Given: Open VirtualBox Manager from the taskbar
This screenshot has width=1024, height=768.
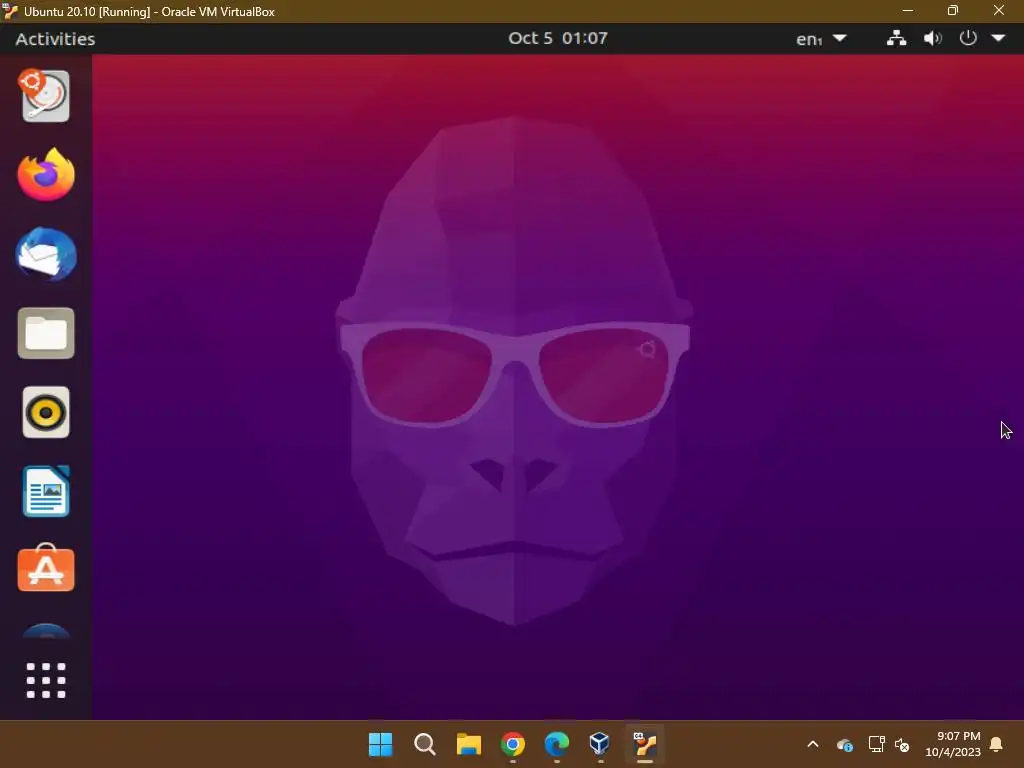Looking at the screenshot, I should pyautogui.click(x=600, y=743).
